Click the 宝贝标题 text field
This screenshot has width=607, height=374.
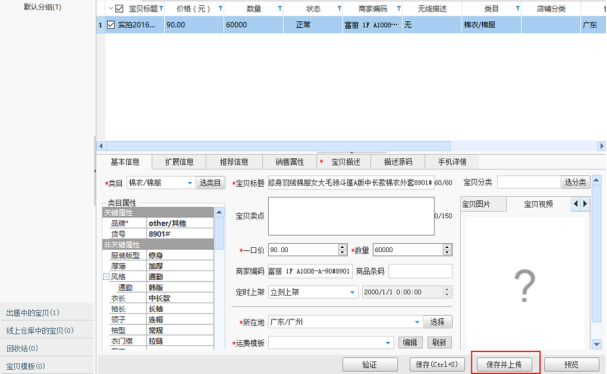pos(350,183)
